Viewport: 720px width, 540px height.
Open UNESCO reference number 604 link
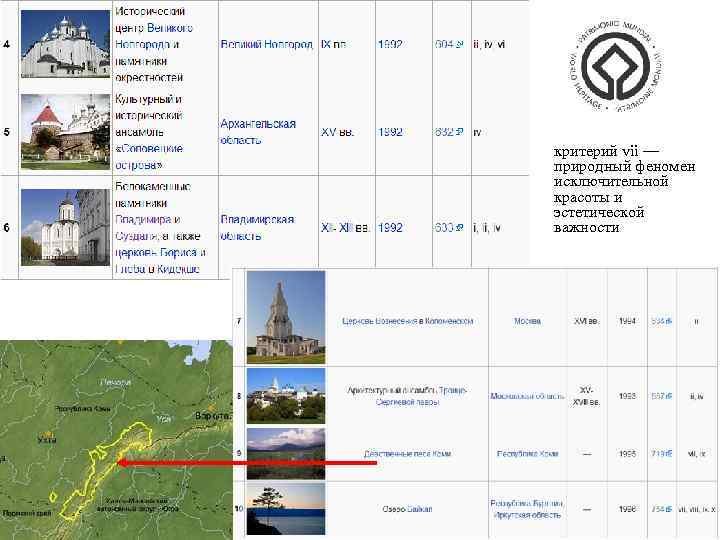pyautogui.click(x=449, y=44)
